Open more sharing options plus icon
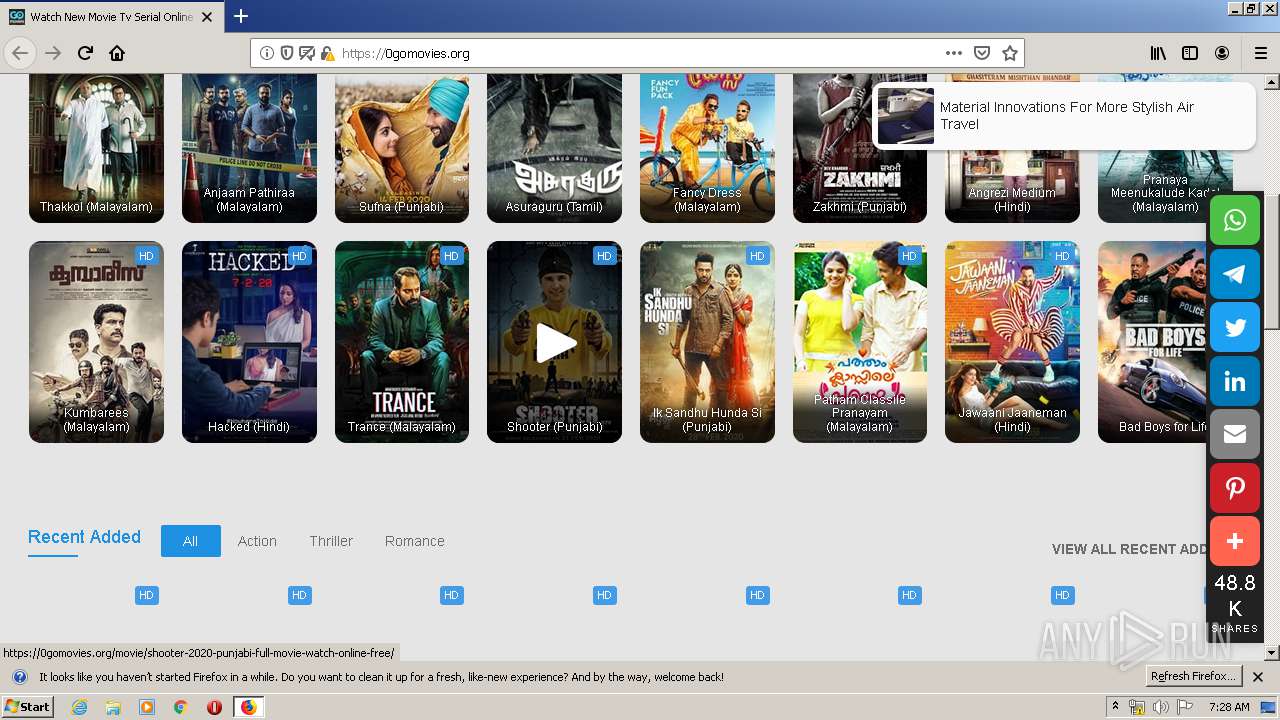The height and width of the screenshot is (720, 1280). 1235,541
